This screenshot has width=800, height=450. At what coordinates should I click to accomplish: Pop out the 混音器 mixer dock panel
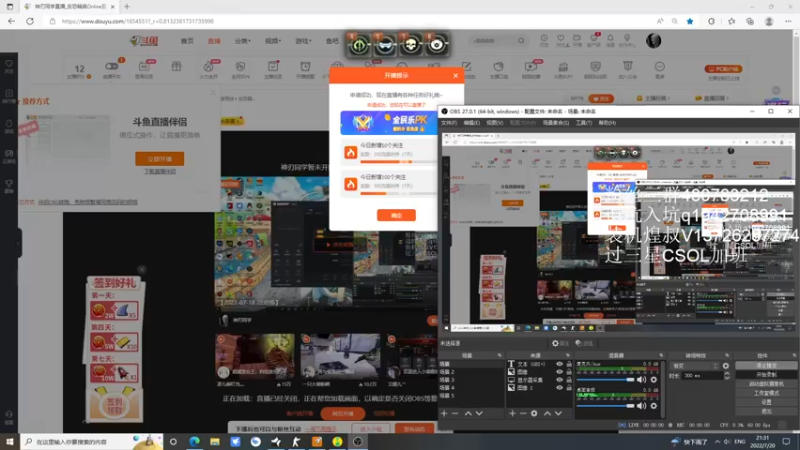[x=661, y=355]
